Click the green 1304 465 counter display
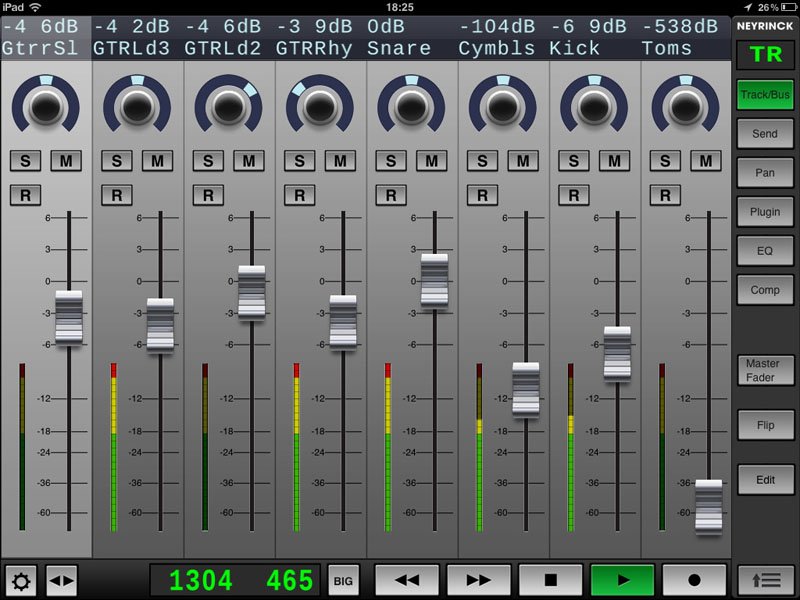The width and height of the screenshot is (800, 600). pyautogui.click(x=235, y=581)
